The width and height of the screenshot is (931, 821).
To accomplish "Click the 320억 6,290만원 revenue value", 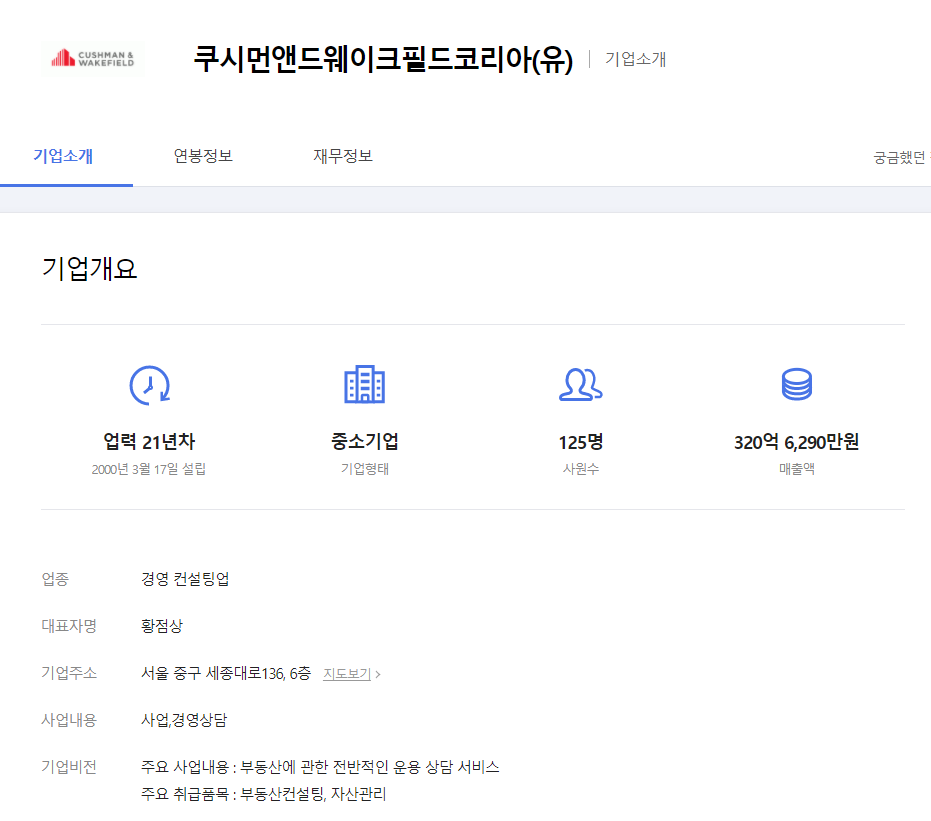I will coord(796,442).
